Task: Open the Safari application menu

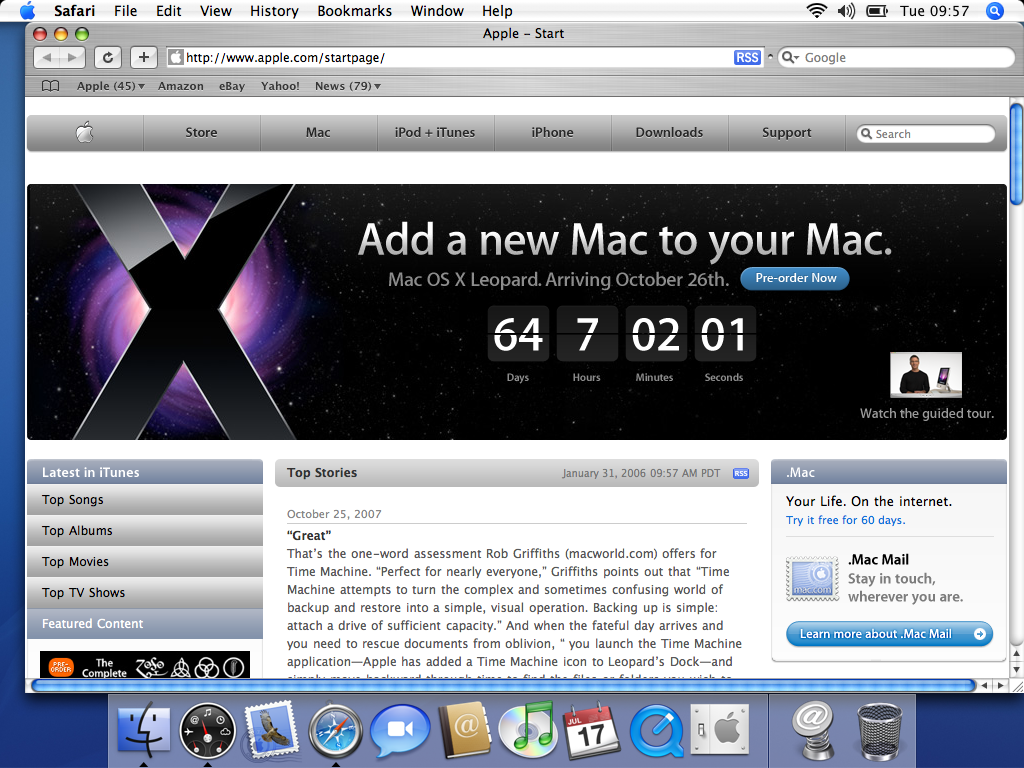Action: coord(74,11)
